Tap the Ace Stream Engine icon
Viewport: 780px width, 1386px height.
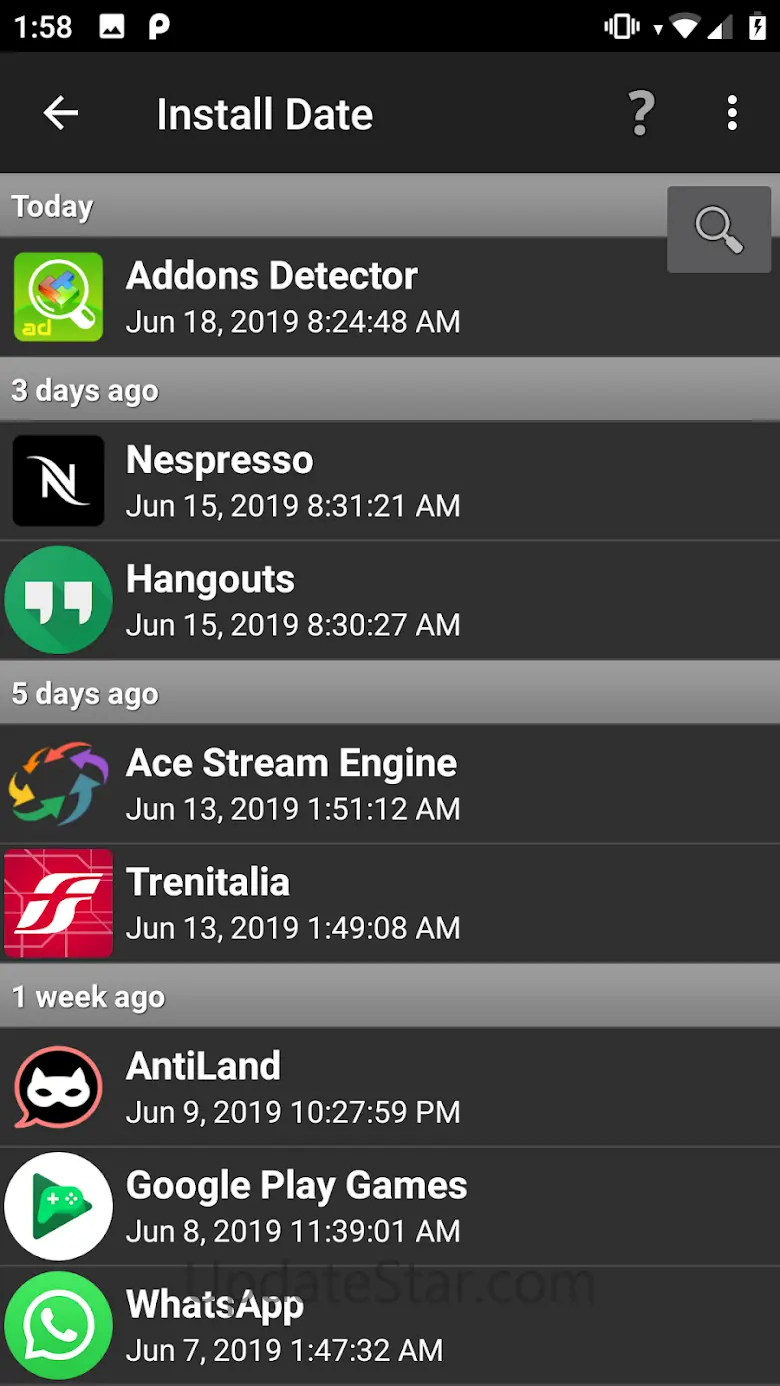[58, 784]
